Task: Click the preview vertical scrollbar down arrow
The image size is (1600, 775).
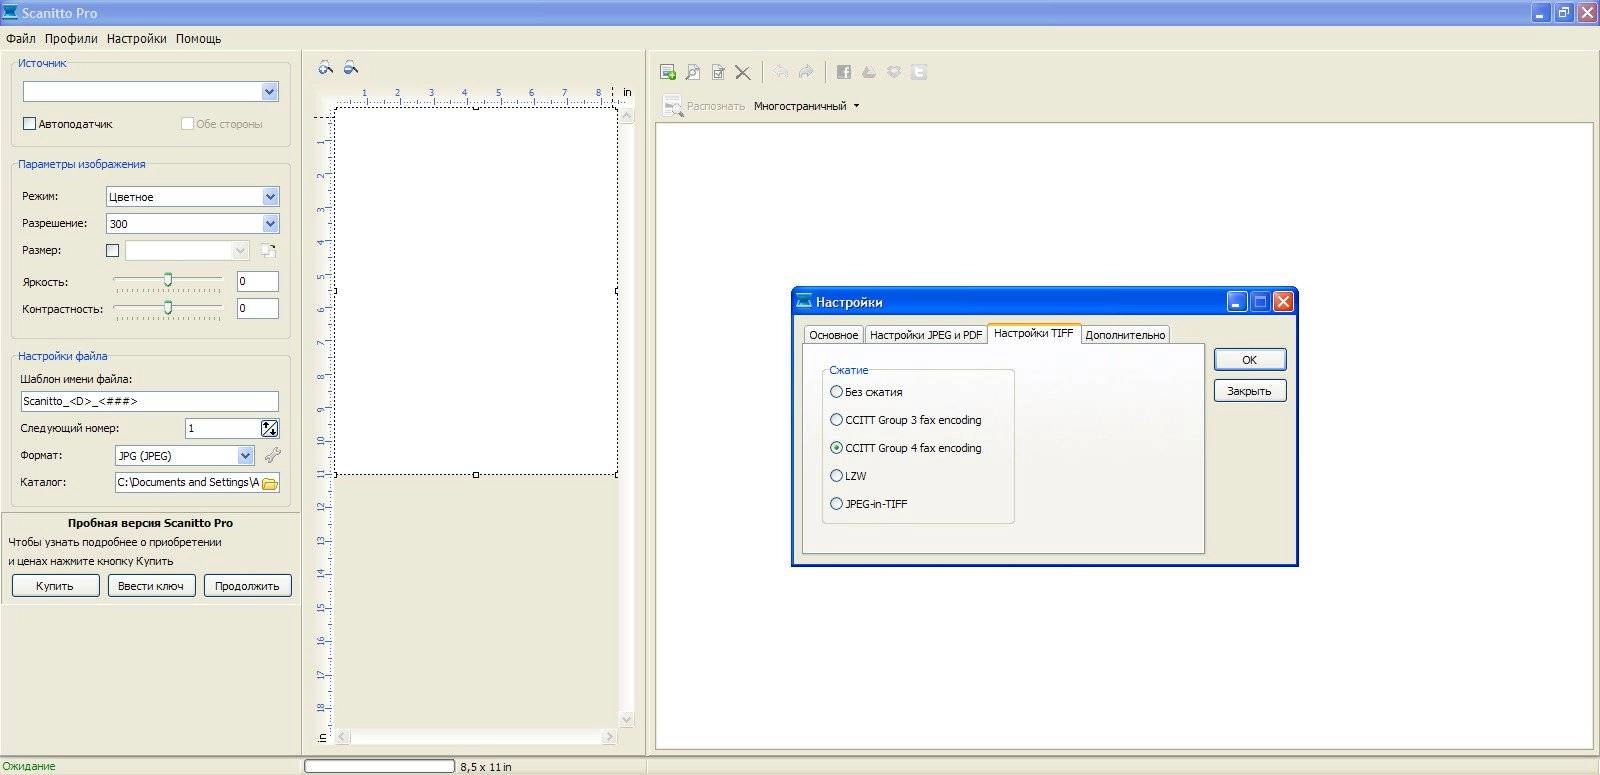Action: click(627, 719)
